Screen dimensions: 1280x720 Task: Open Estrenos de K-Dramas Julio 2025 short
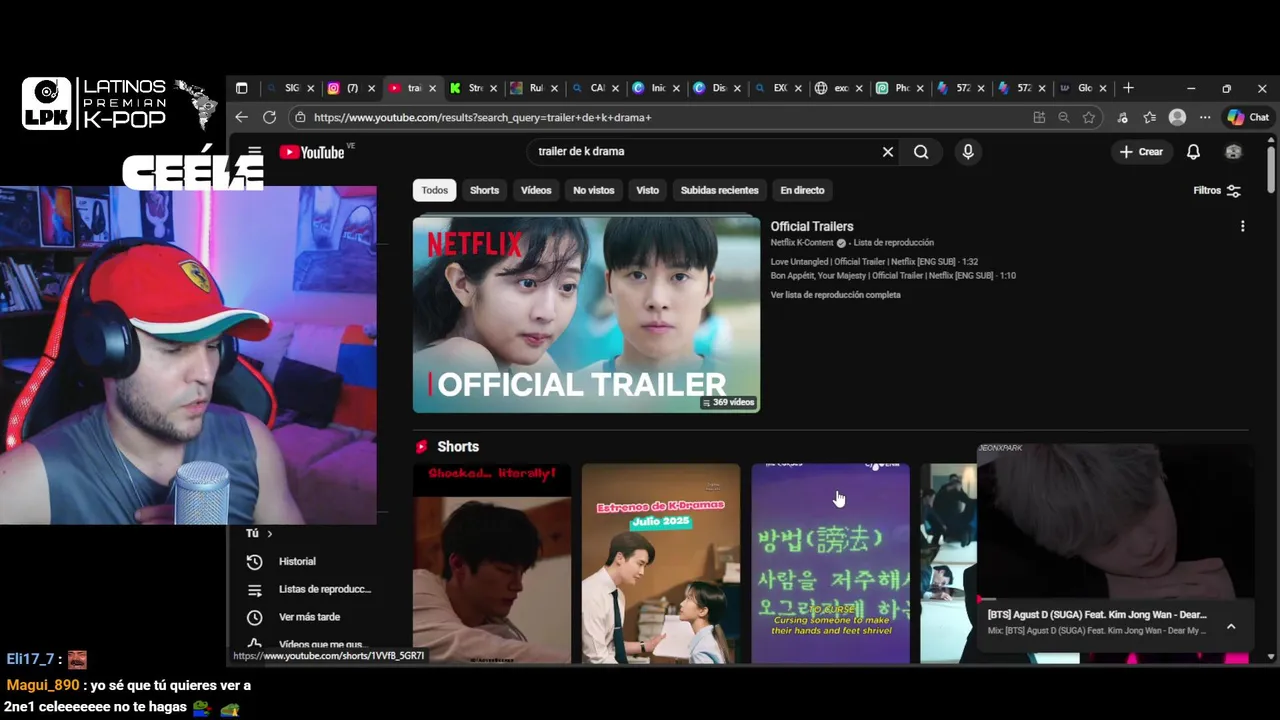661,563
